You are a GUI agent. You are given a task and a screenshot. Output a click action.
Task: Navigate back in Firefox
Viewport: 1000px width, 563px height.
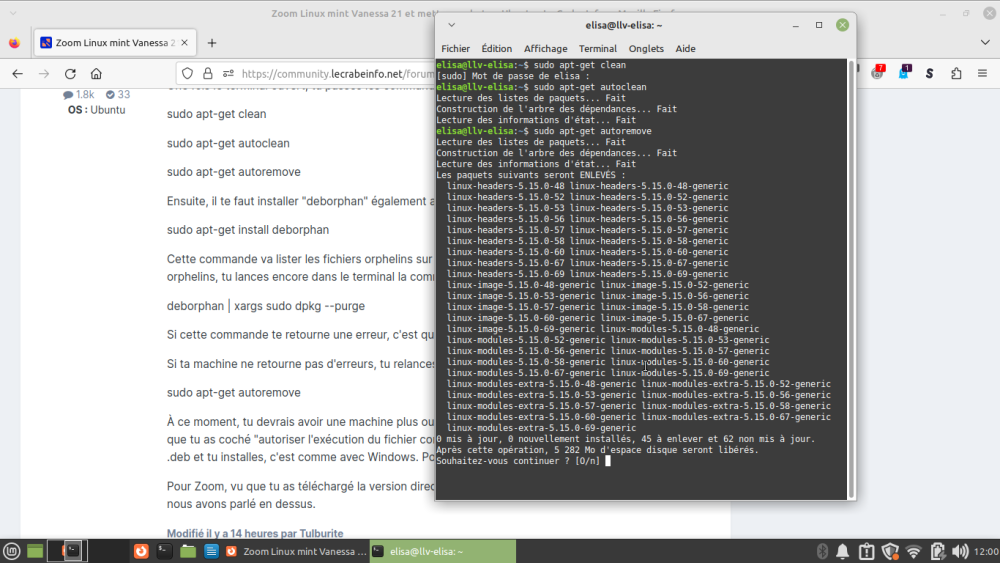tap(17, 73)
